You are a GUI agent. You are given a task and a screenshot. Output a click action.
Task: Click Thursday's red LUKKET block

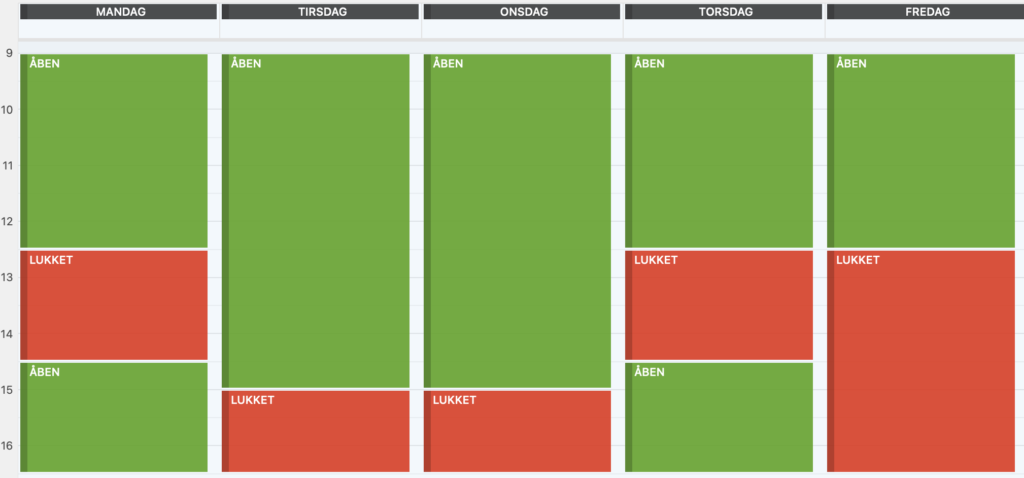tap(719, 305)
